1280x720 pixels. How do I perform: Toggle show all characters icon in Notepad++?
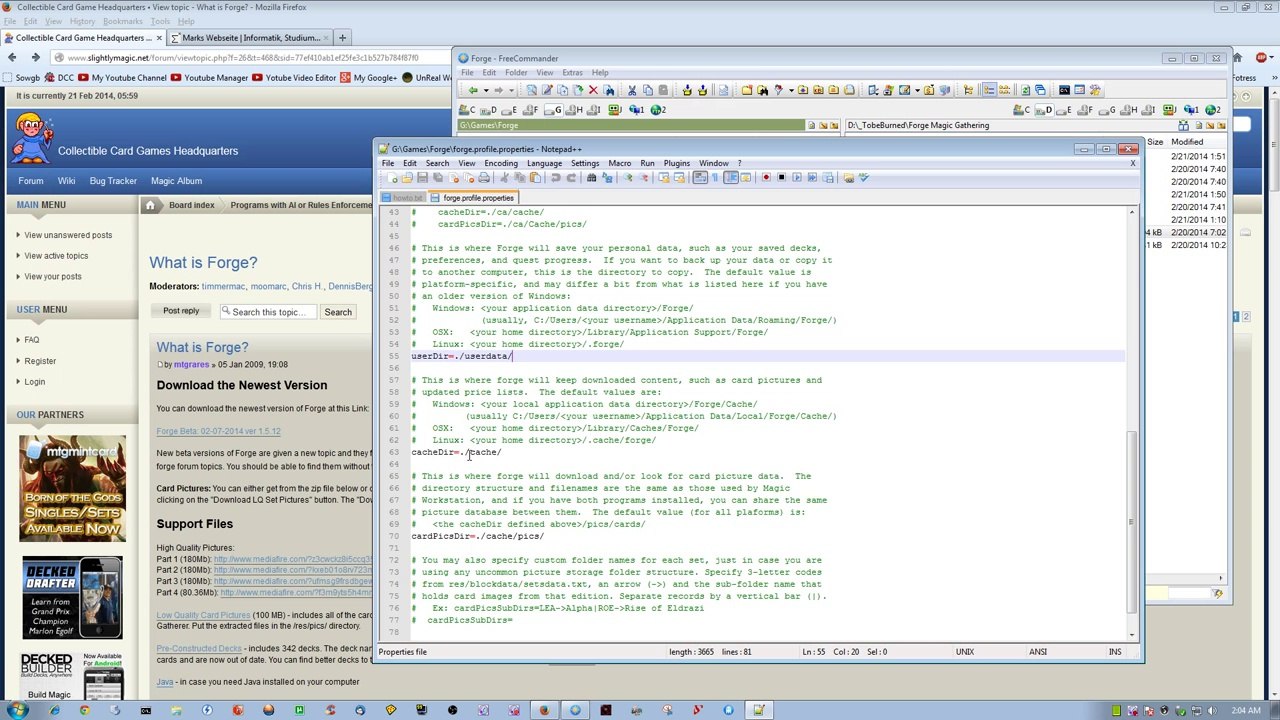click(715, 178)
